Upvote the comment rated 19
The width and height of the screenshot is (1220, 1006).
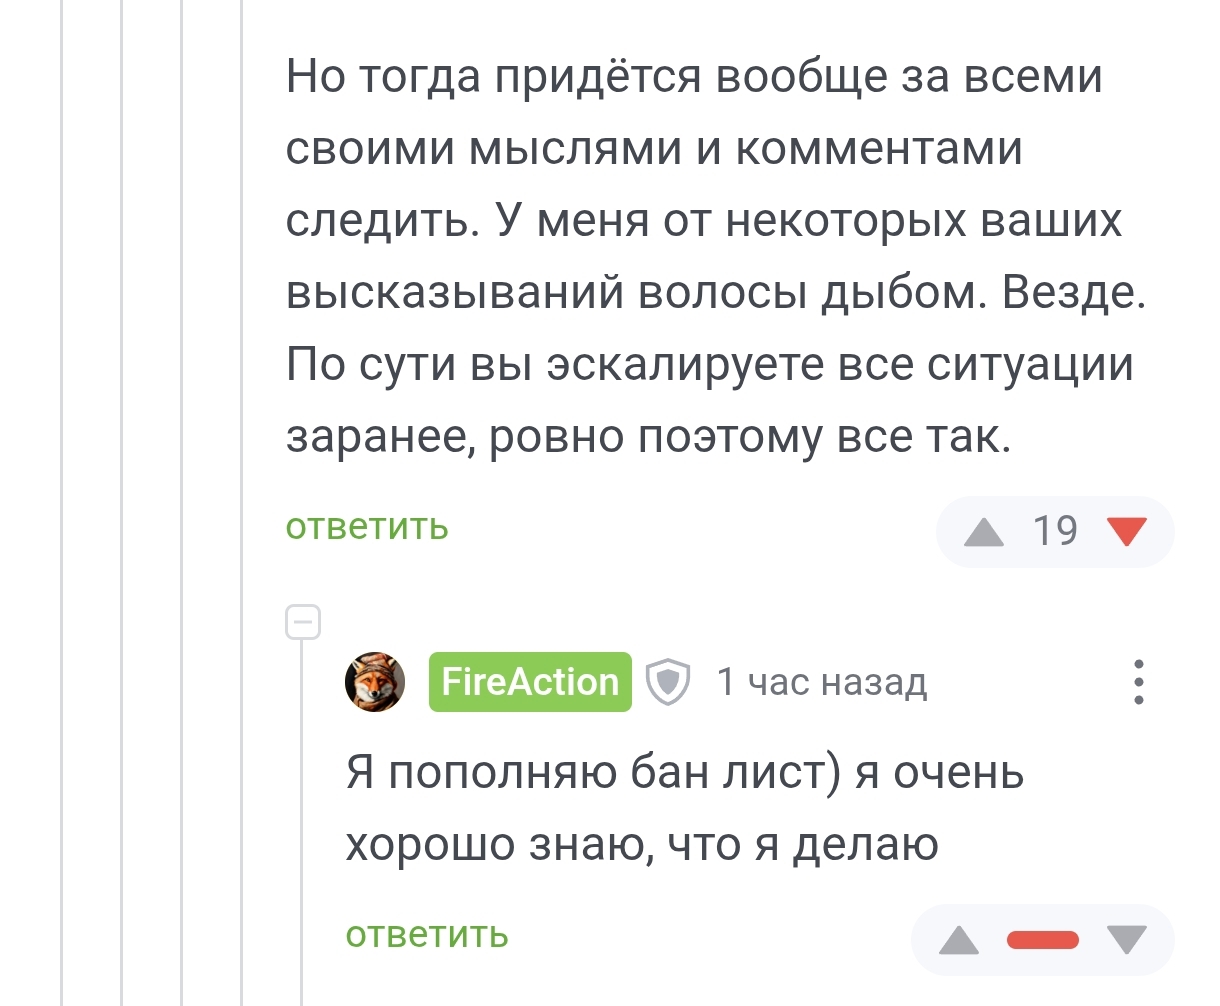(984, 532)
